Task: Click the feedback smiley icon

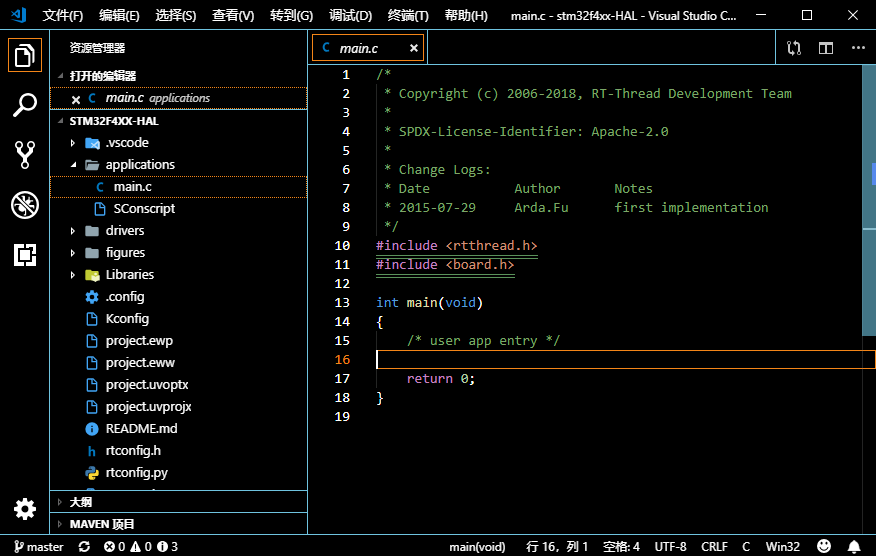Action: tap(824, 546)
